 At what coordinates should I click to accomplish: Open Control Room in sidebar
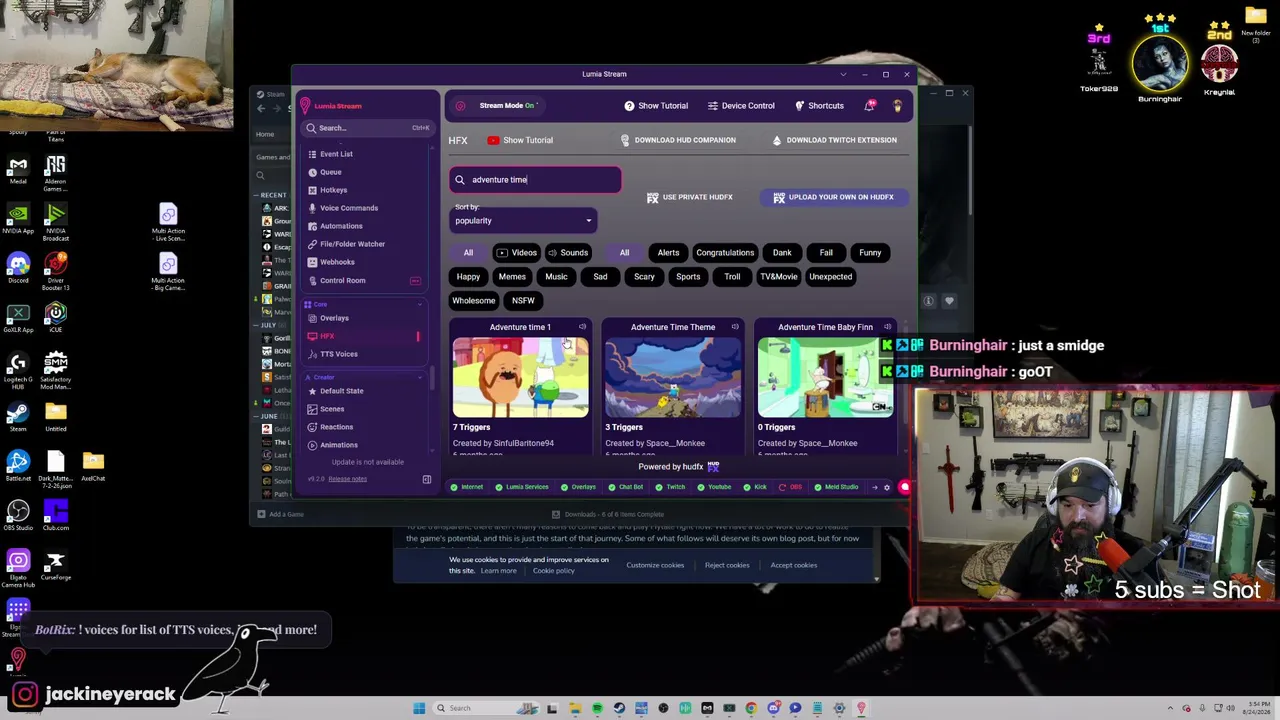click(342, 280)
